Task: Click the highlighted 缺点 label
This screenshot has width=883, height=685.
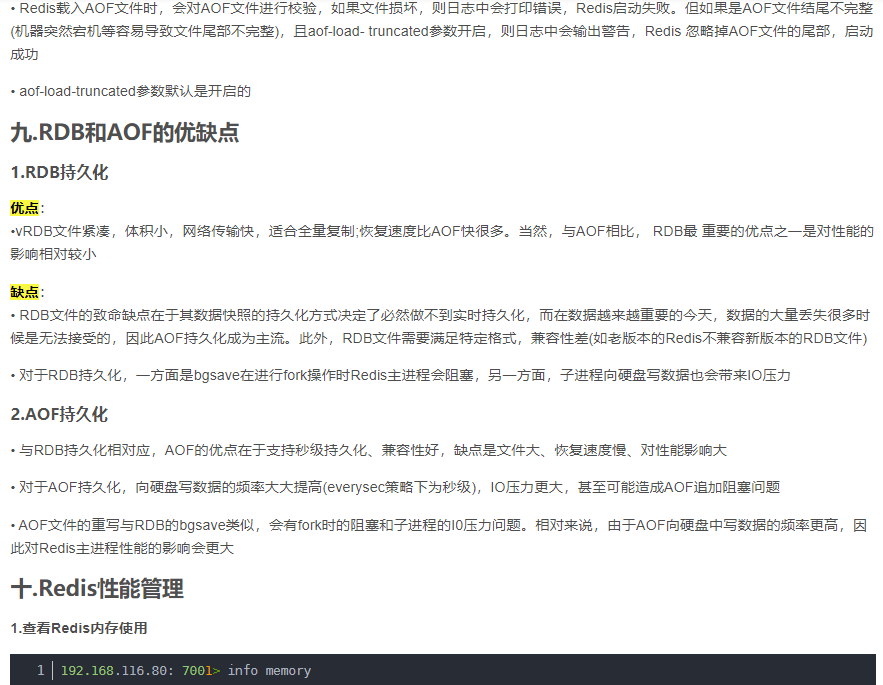Action: coord(25,292)
